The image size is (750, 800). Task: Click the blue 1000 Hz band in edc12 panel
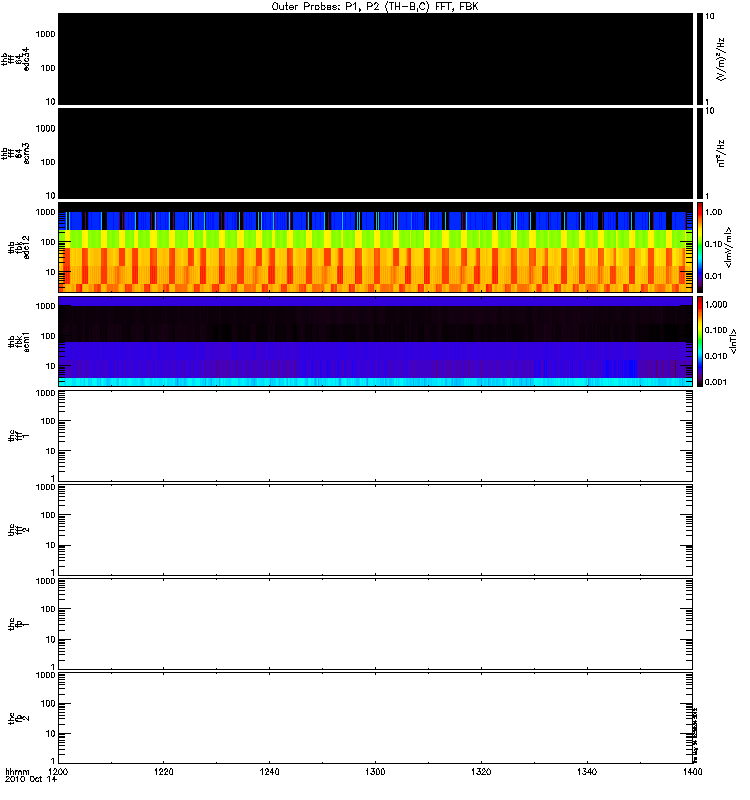coord(375,221)
